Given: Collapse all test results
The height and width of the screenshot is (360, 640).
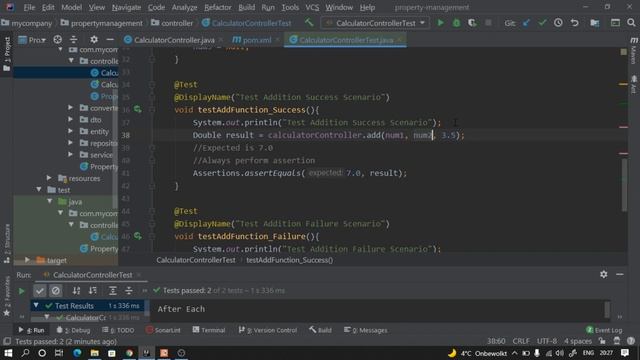Looking at the screenshot, I should click(x=129, y=291).
